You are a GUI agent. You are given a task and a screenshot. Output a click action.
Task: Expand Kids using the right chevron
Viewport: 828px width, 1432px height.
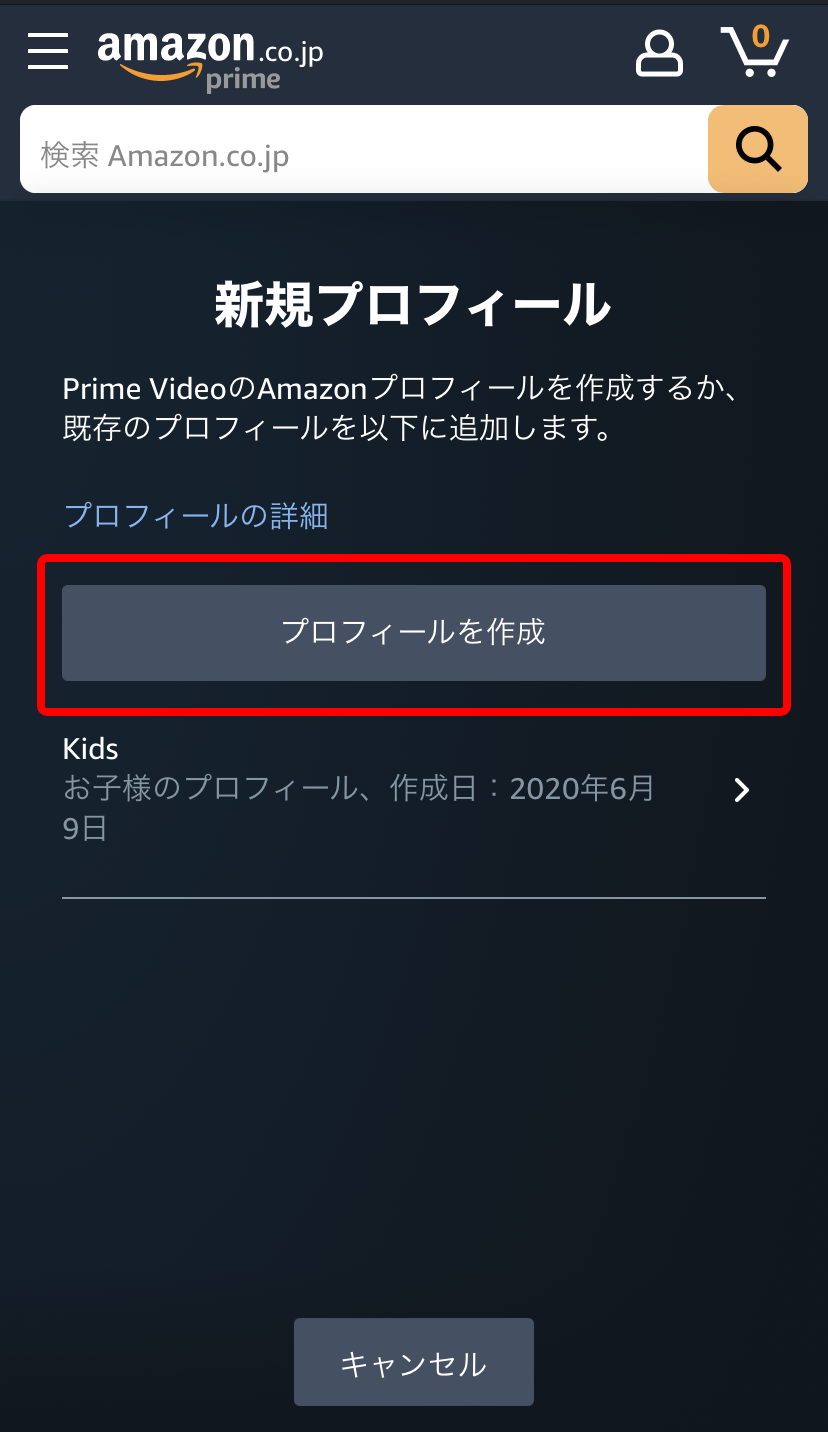pos(741,791)
